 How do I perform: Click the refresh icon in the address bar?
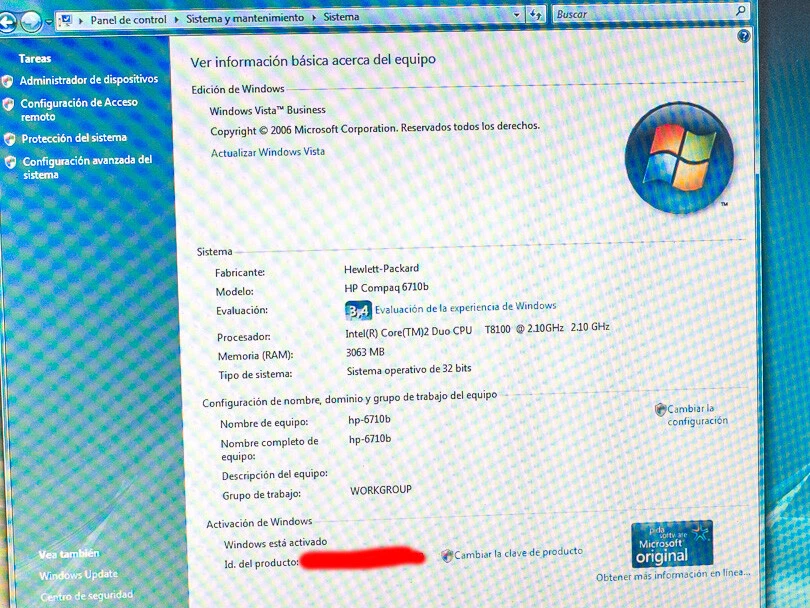pos(537,14)
